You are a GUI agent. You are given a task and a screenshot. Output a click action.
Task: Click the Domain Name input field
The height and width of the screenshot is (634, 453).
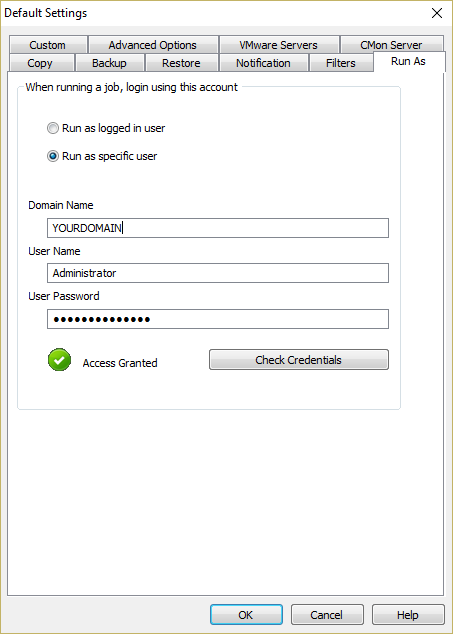[x=218, y=228]
